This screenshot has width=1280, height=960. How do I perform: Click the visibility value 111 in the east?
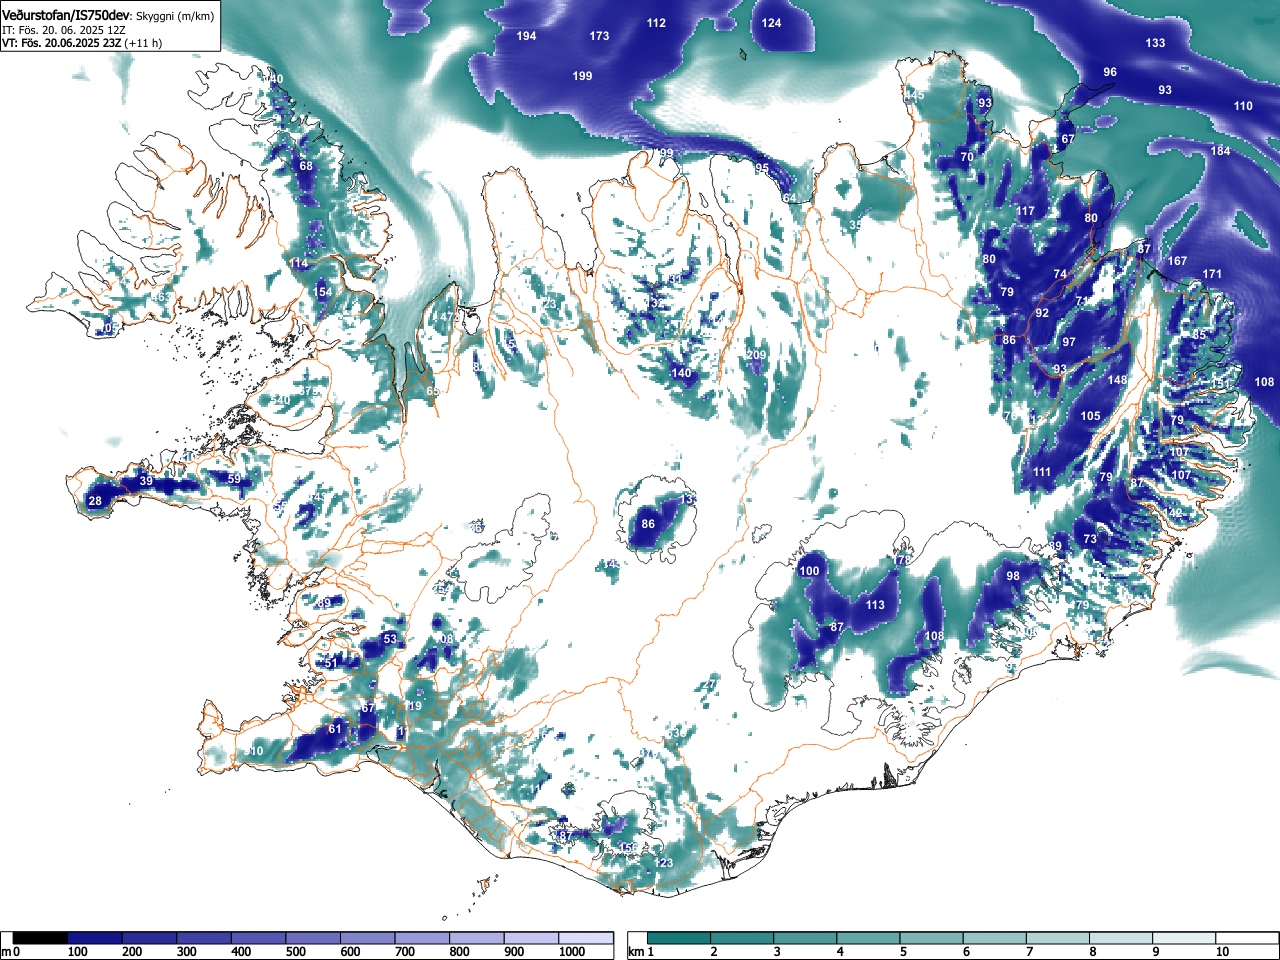click(x=1042, y=472)
